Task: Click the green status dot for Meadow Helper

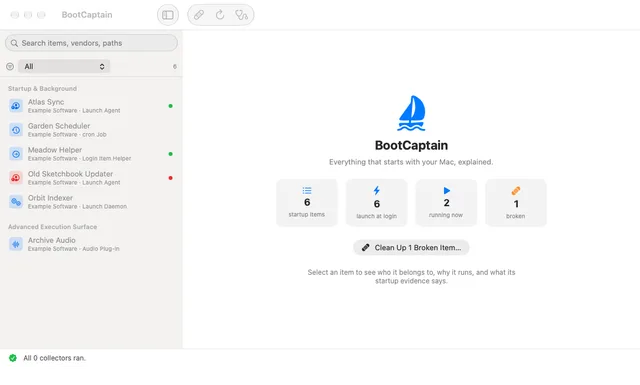Action: tap(171, 154)
